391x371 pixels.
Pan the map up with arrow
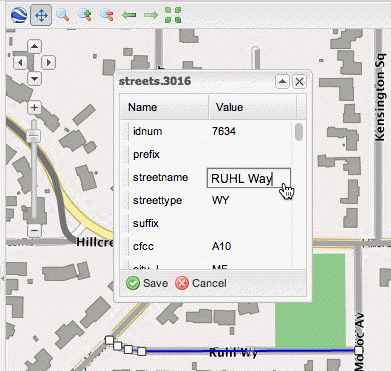pos(34,46)
